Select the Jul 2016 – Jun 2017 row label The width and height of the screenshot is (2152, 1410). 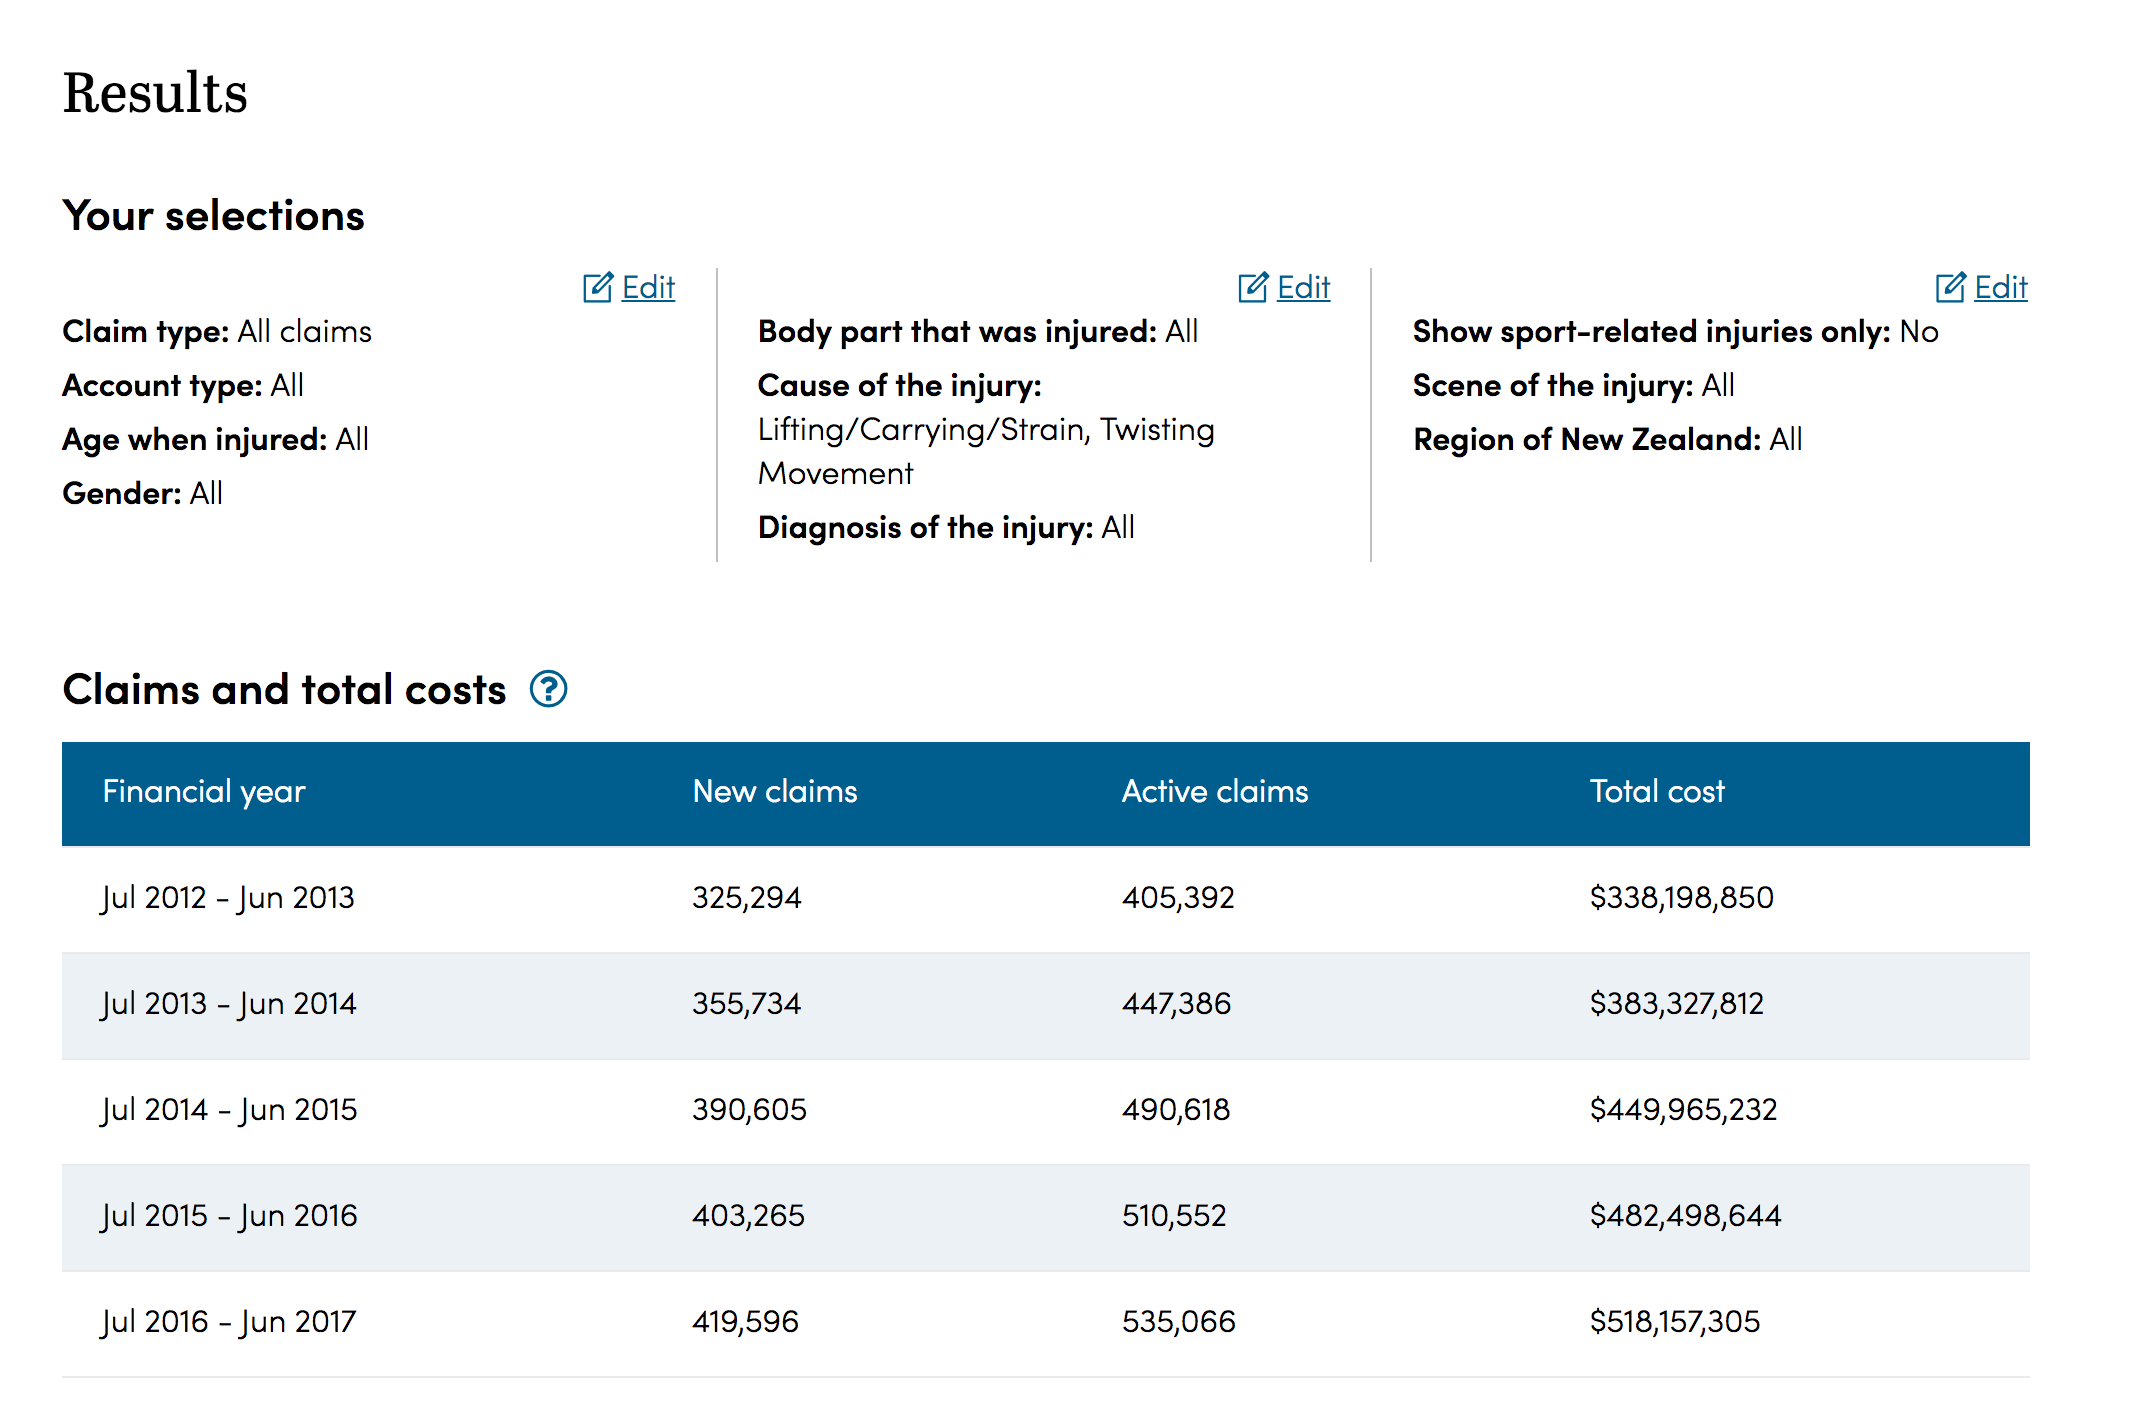pos(229,1322)
